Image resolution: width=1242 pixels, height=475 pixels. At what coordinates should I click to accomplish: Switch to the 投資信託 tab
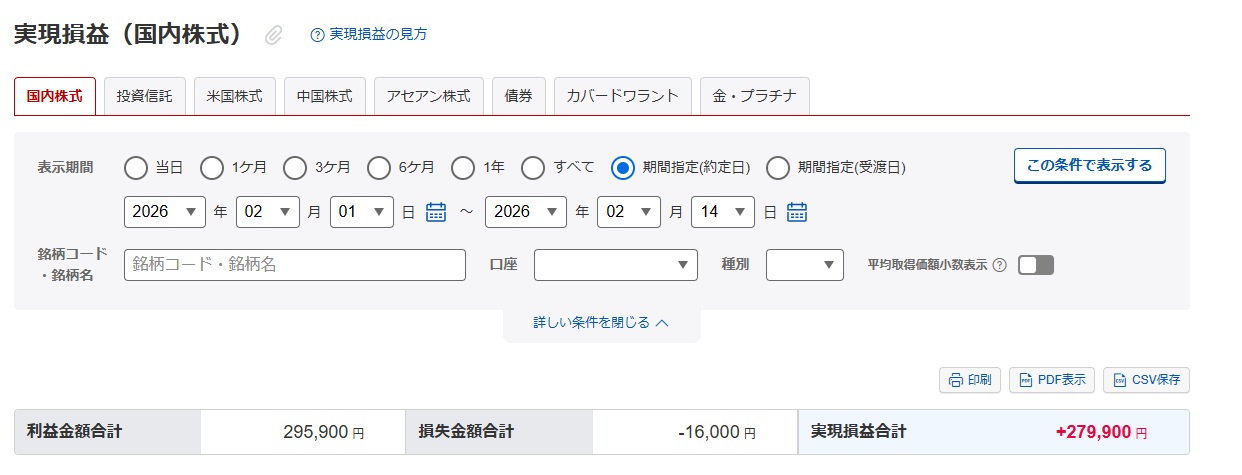point(144,97)
